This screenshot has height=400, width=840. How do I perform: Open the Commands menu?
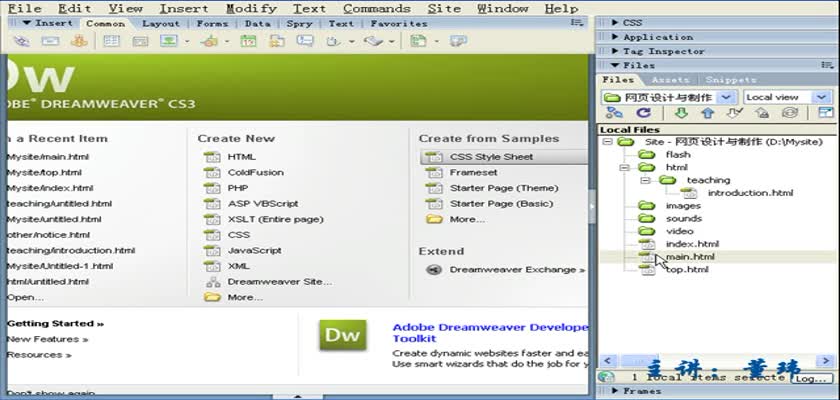point(377,9)
